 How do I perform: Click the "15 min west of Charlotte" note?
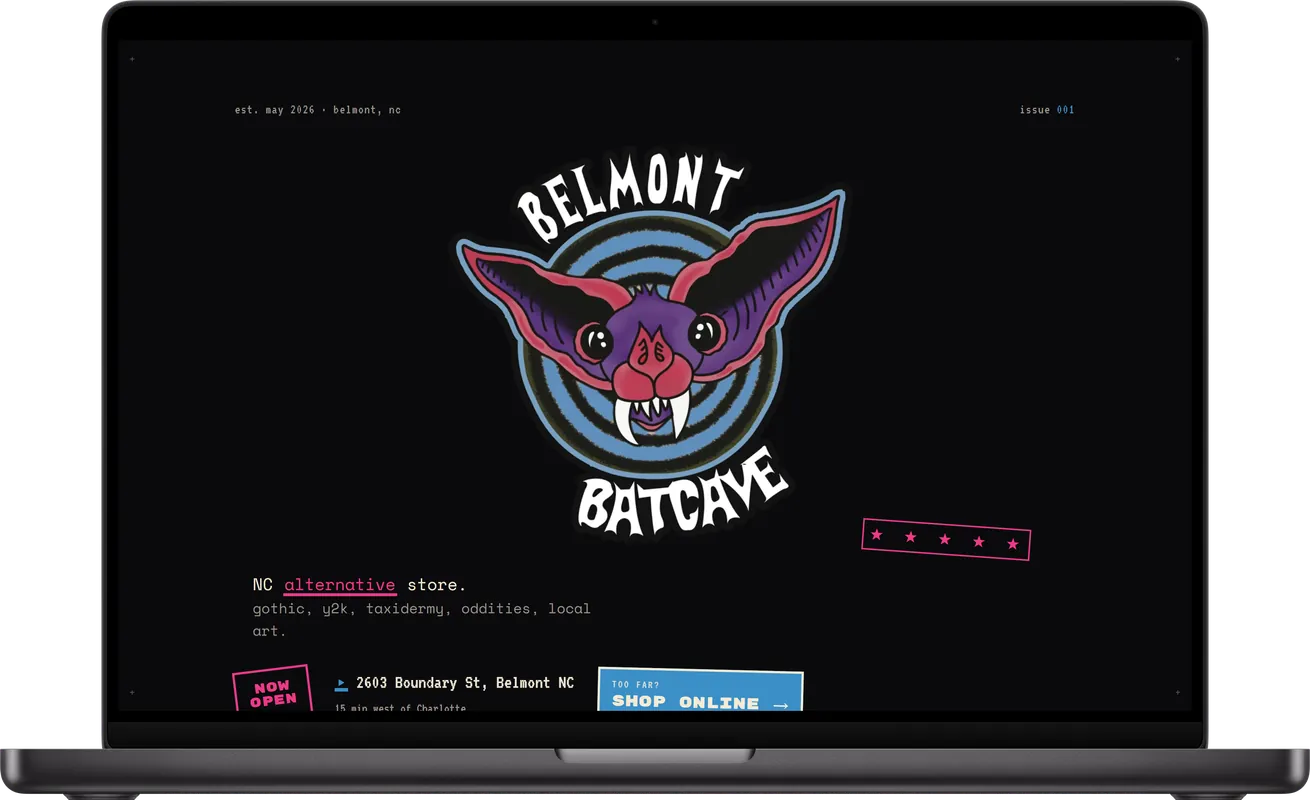400,707
